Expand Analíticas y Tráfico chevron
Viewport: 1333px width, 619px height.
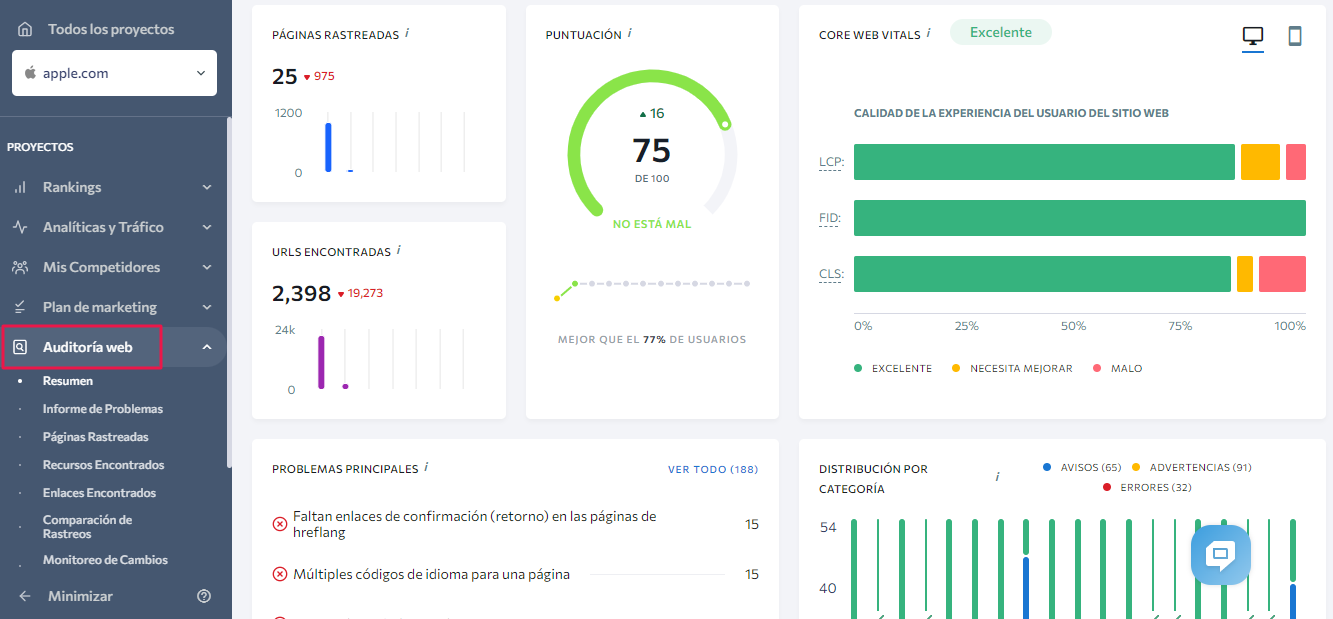click(x=207, y=227)
